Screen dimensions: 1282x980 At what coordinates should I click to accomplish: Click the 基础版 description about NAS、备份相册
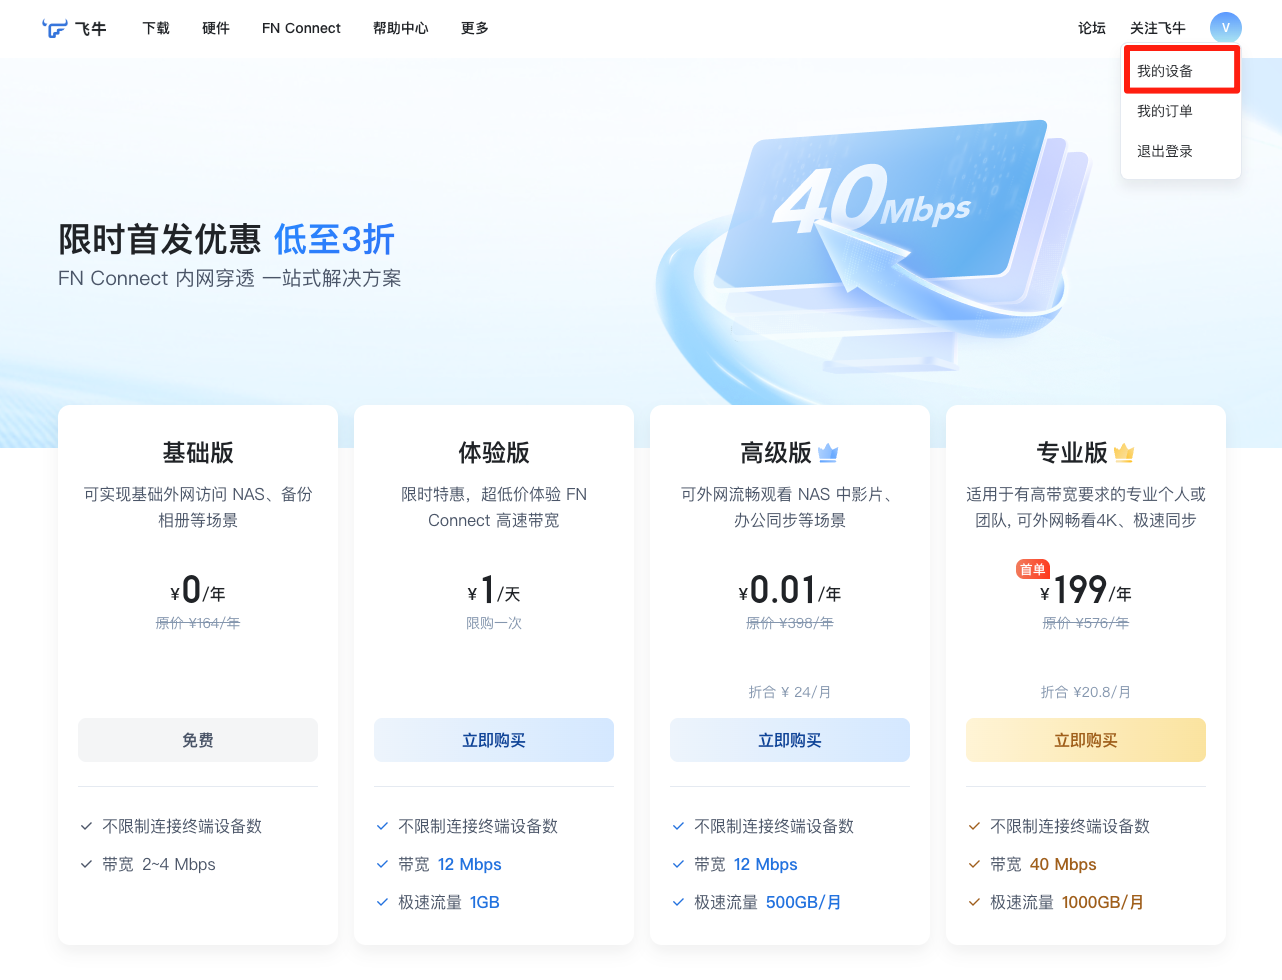click(198, 507)
